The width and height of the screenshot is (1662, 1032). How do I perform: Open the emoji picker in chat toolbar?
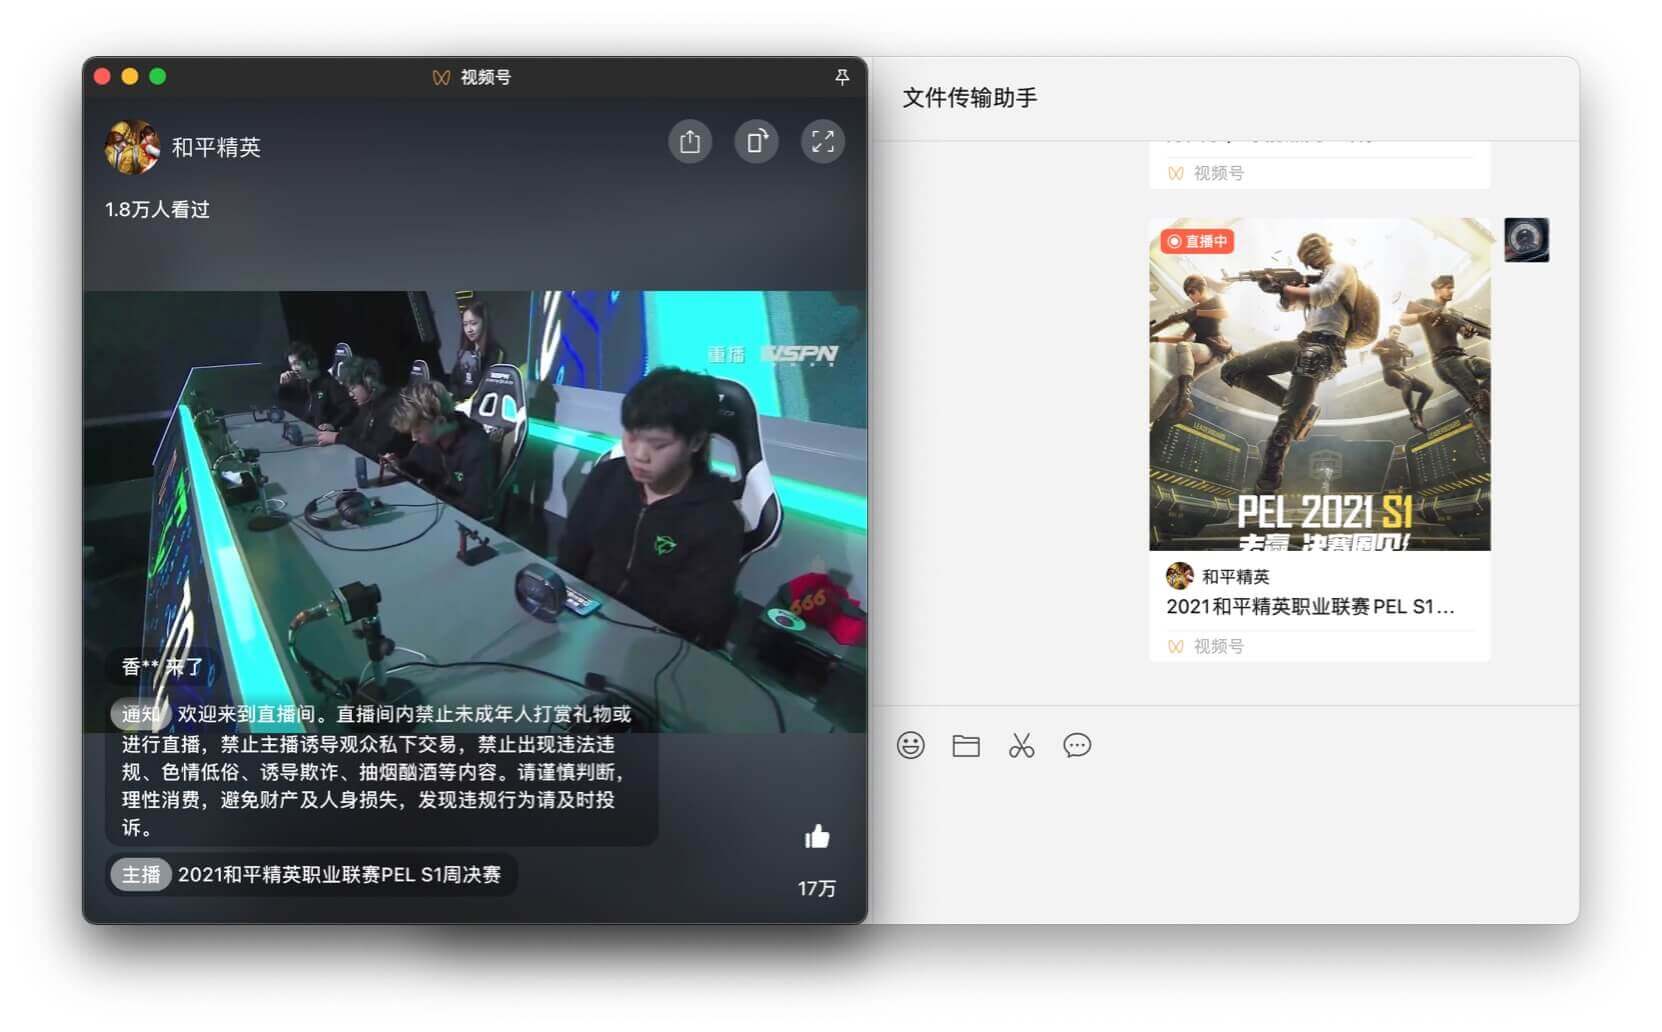point(910,745)
